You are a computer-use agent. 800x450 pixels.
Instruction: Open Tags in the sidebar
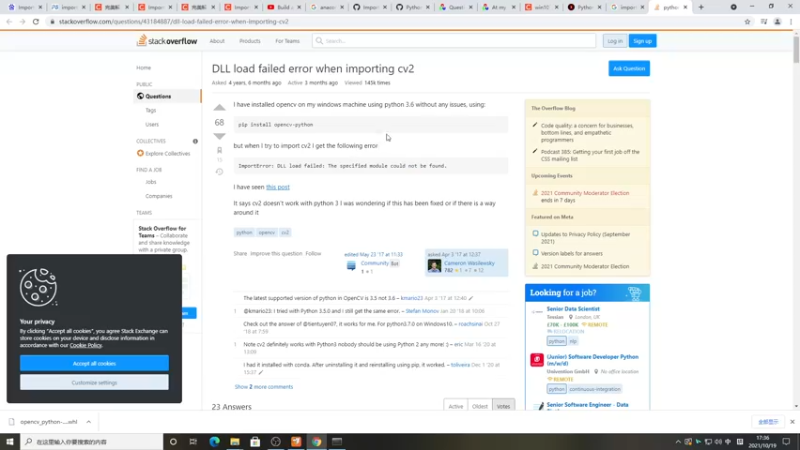click(x=151, y=110)
